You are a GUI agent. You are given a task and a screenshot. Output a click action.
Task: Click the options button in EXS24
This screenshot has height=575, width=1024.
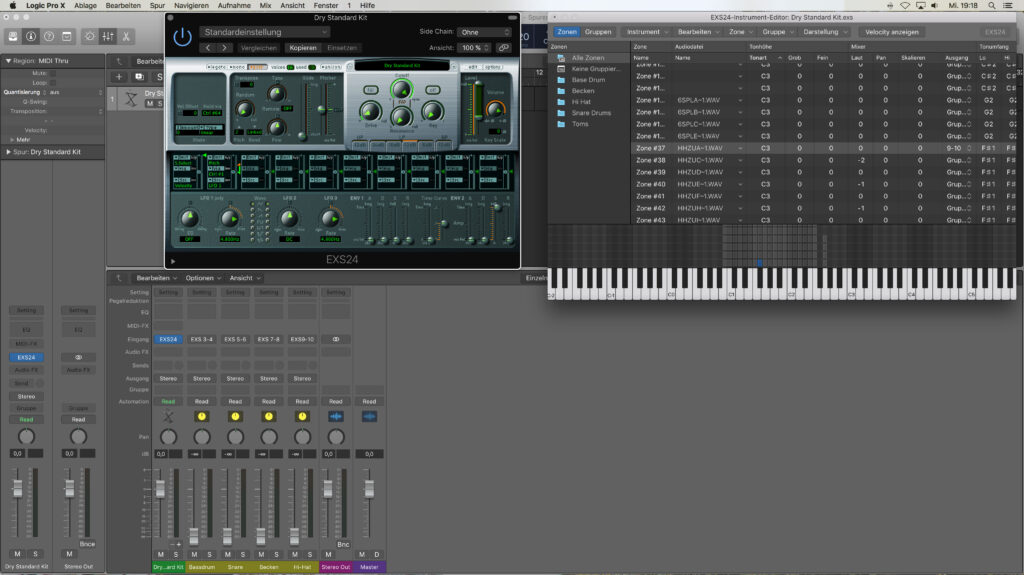pyautogui.click(x=493, y=67)
